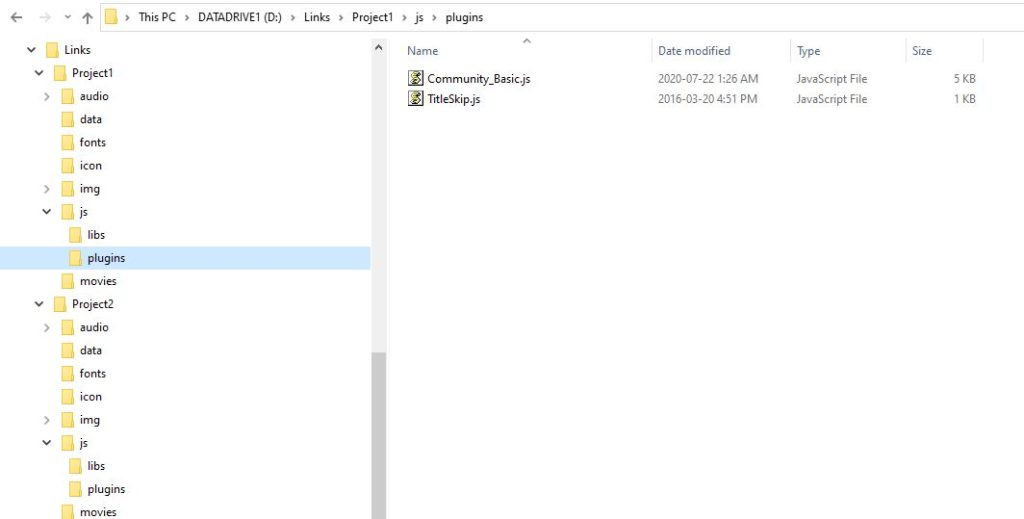Sort files by Date modified column
This screenshot has height=519, width=1024.
pyautogui.click(x=694, y=51)
